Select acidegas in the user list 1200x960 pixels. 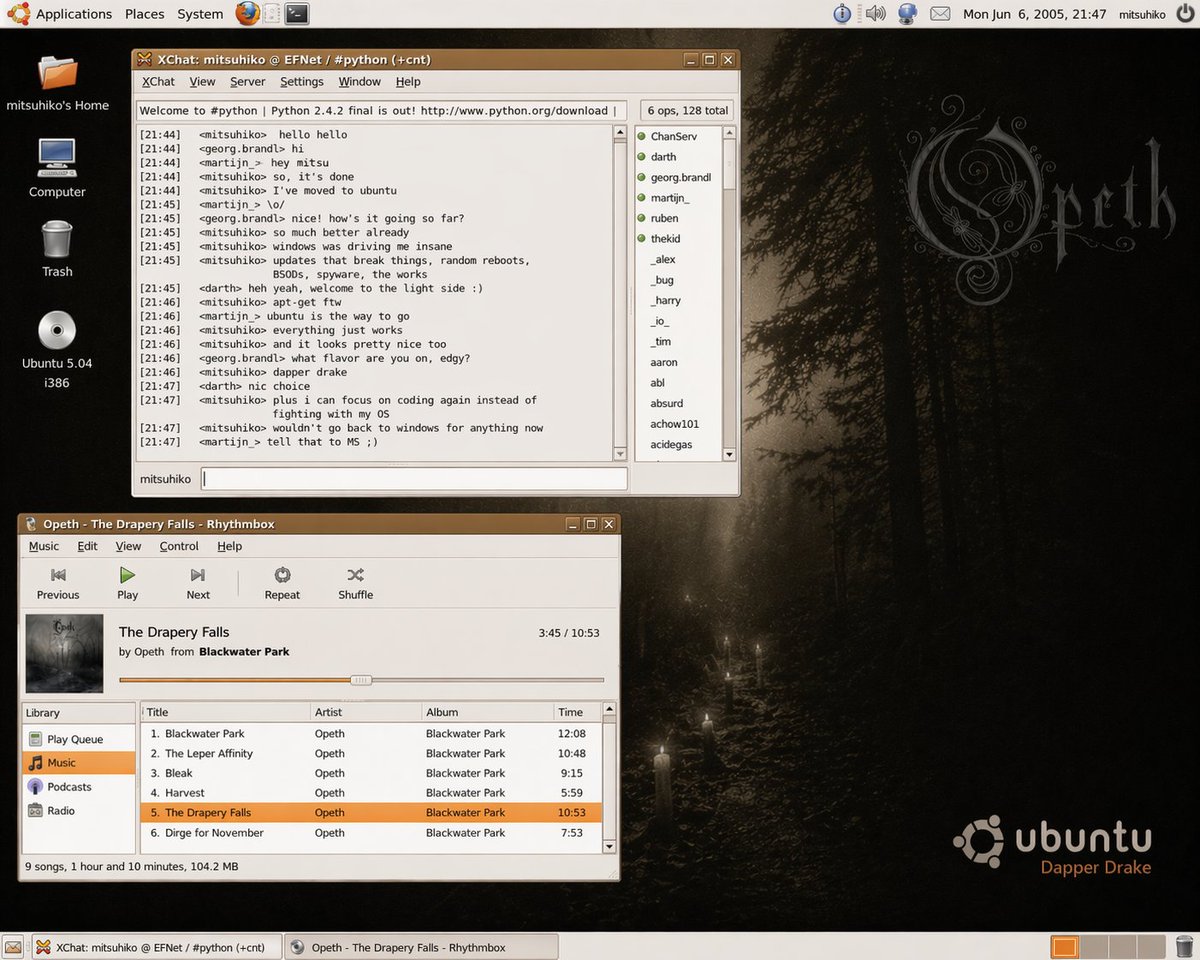coord(678,444)
